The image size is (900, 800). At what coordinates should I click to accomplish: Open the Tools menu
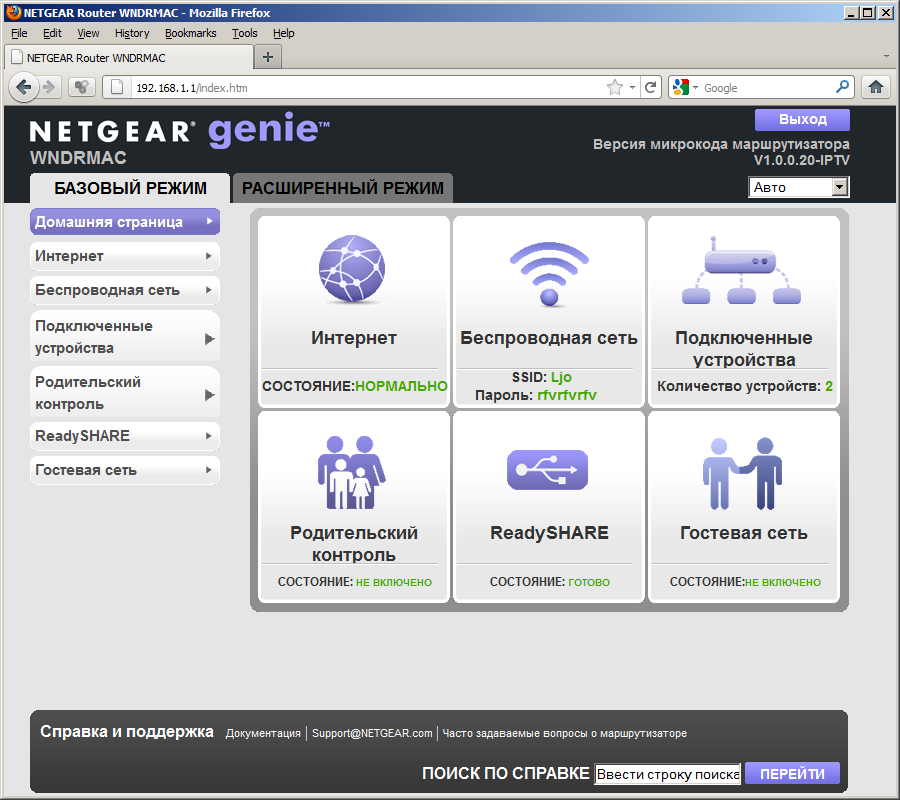click(x=245, y=33)
